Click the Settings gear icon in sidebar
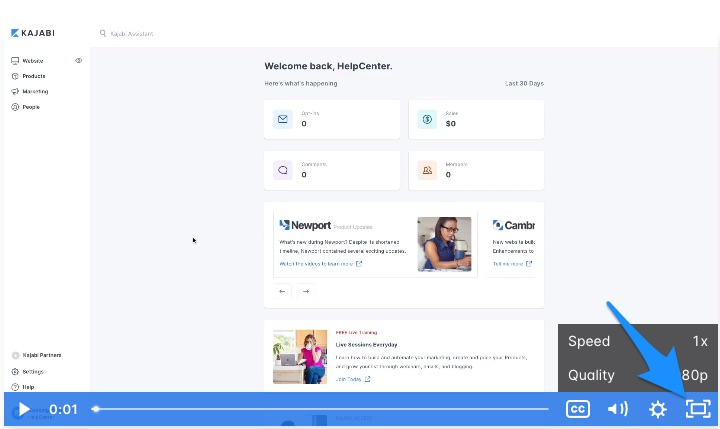The height and width of the screenshot is (429, 720). (15, 372)
